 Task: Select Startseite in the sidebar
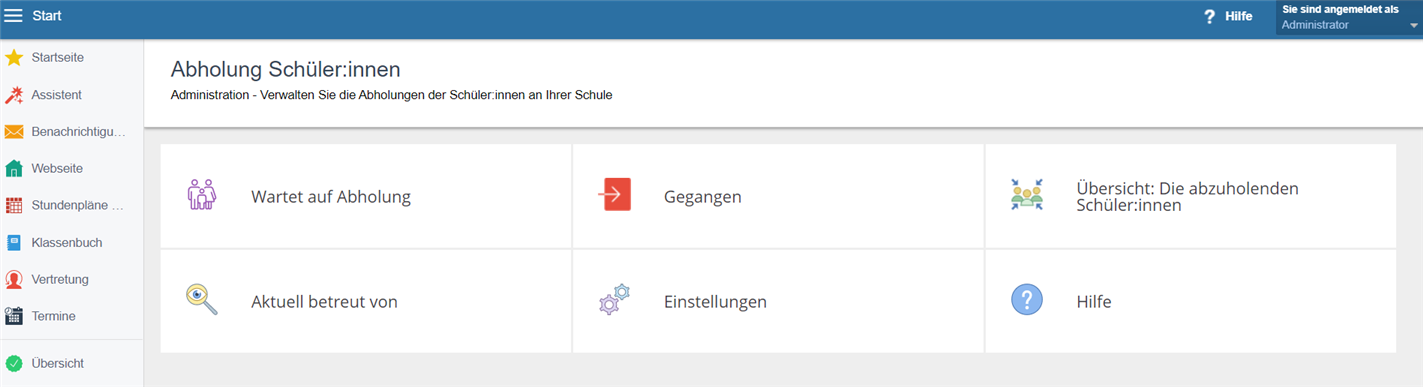(x=58, y=58)
